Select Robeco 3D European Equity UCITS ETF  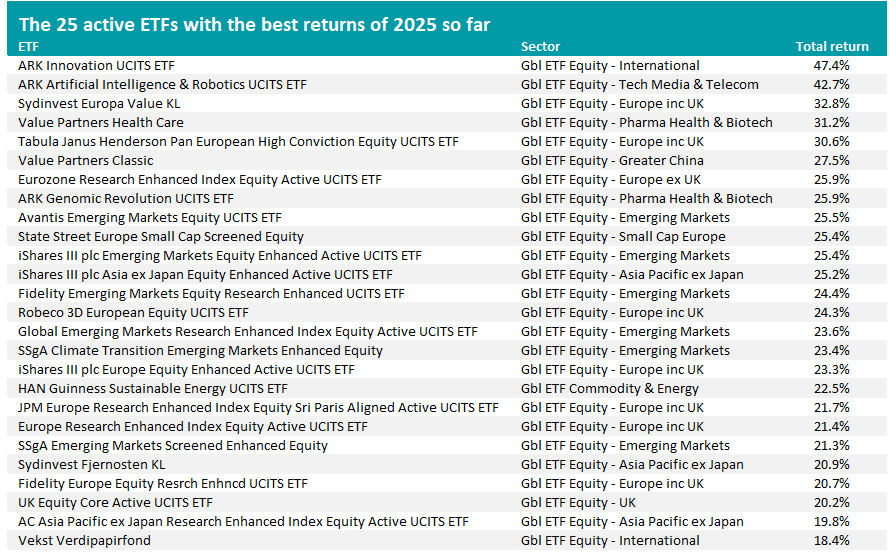[x=133, y=312]
